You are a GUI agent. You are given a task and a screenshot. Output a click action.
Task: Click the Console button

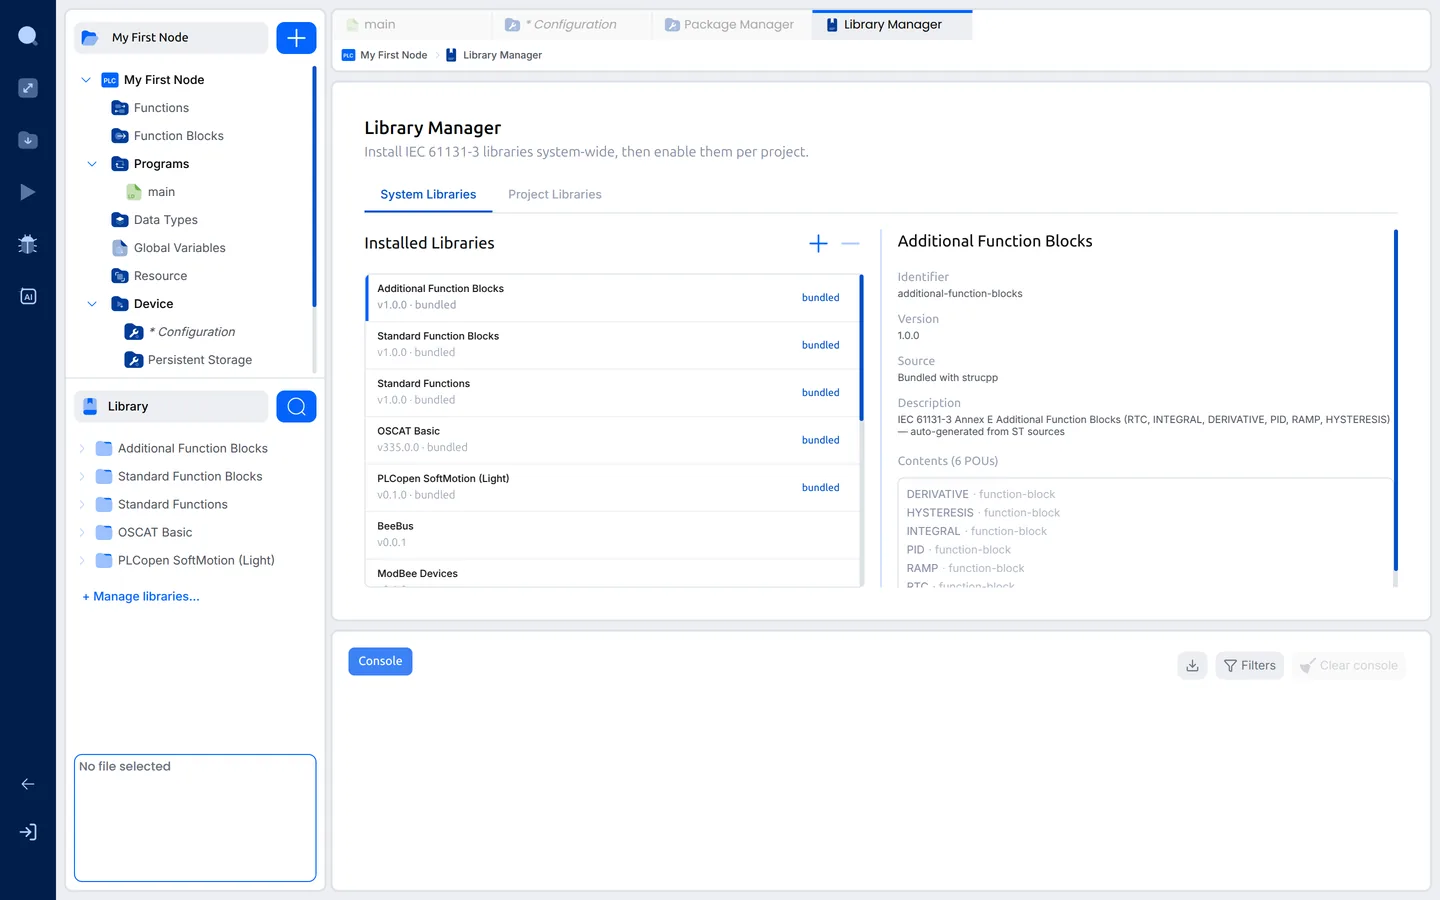click(x=380, y=661)
